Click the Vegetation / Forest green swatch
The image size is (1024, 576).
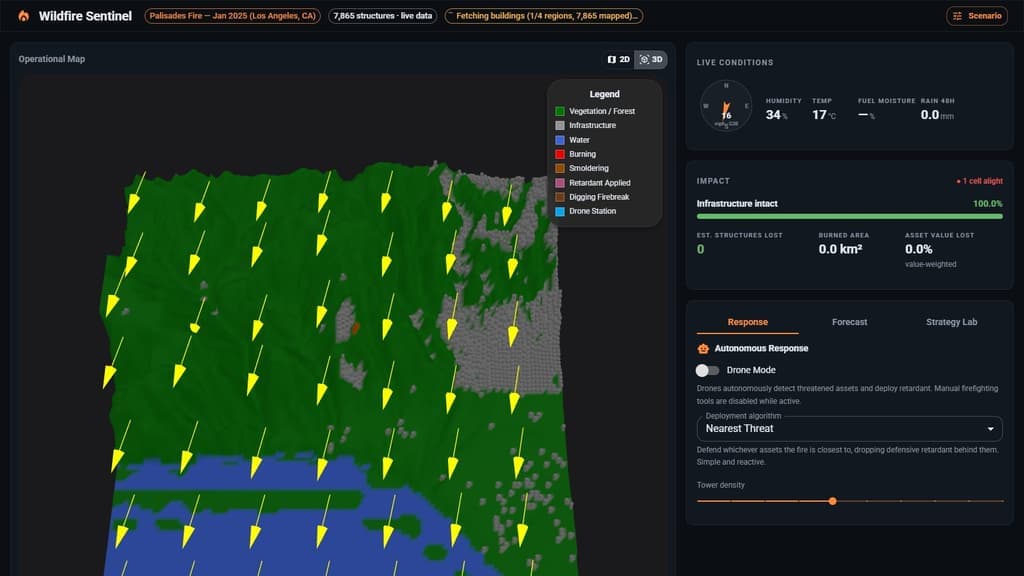pos(560,112)
